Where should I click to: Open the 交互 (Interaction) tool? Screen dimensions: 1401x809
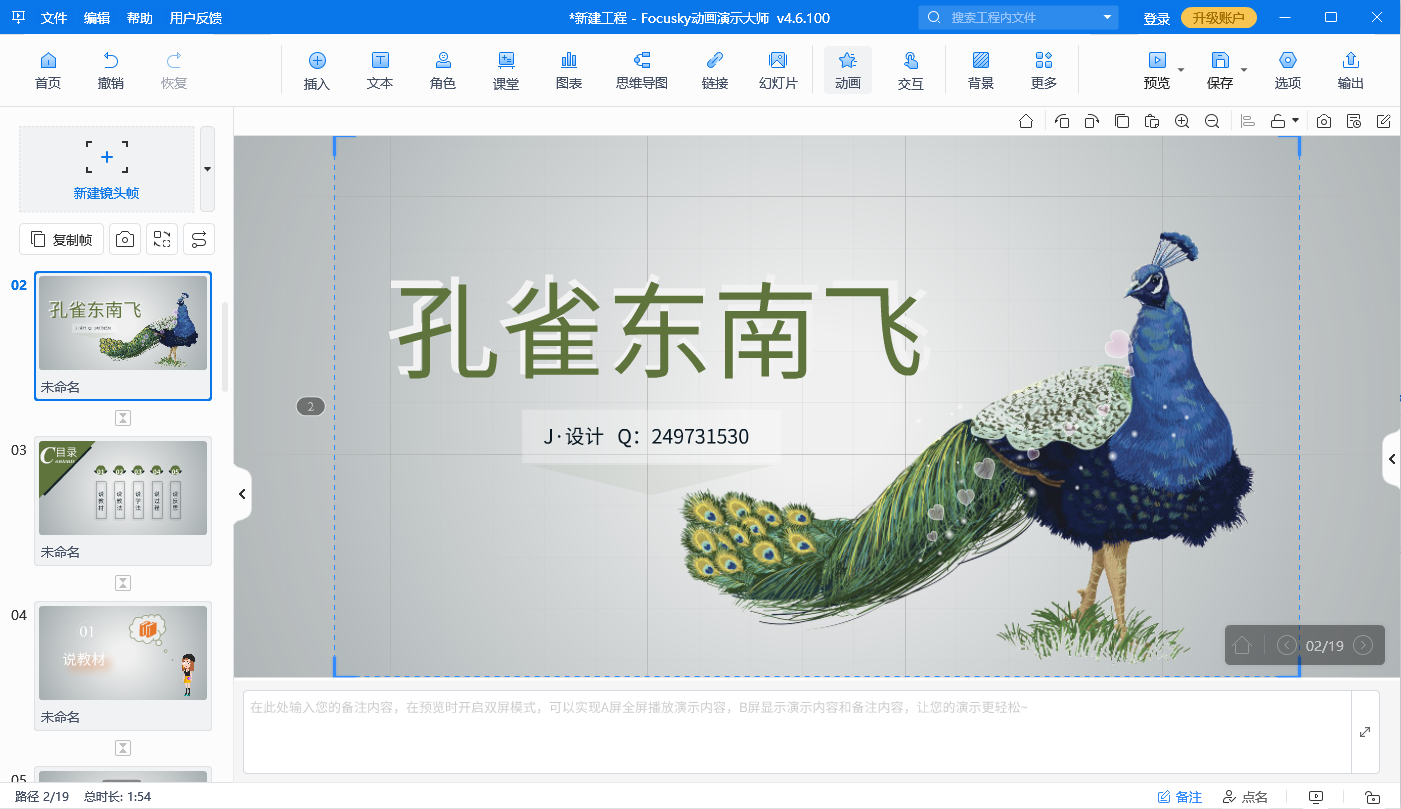[911, 71]
